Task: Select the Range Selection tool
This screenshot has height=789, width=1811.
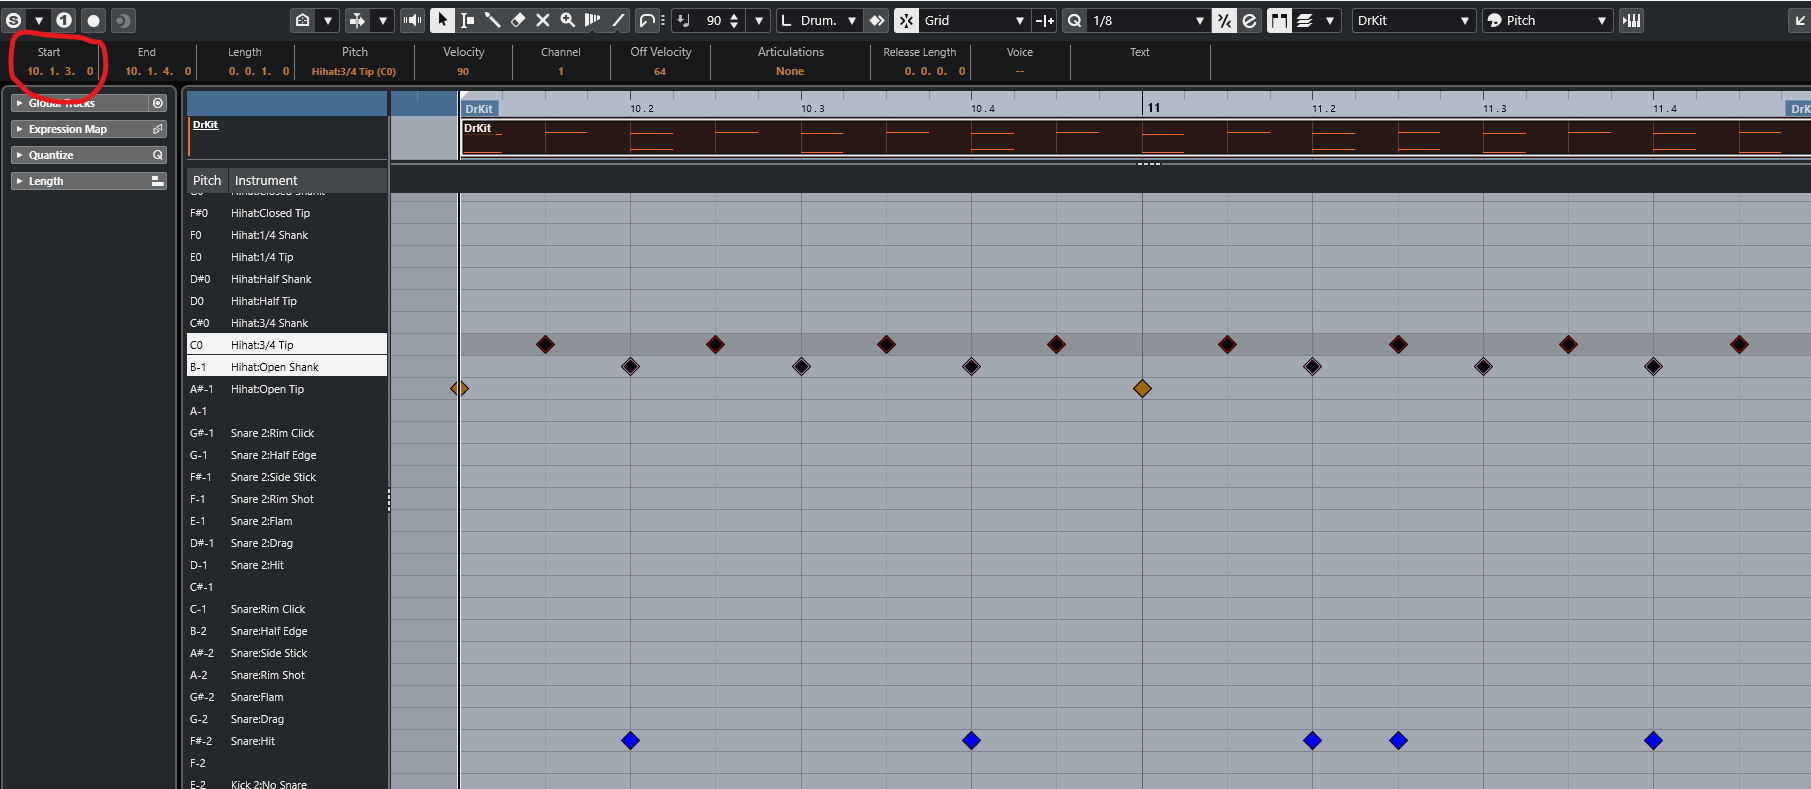Action: (467, 20)
